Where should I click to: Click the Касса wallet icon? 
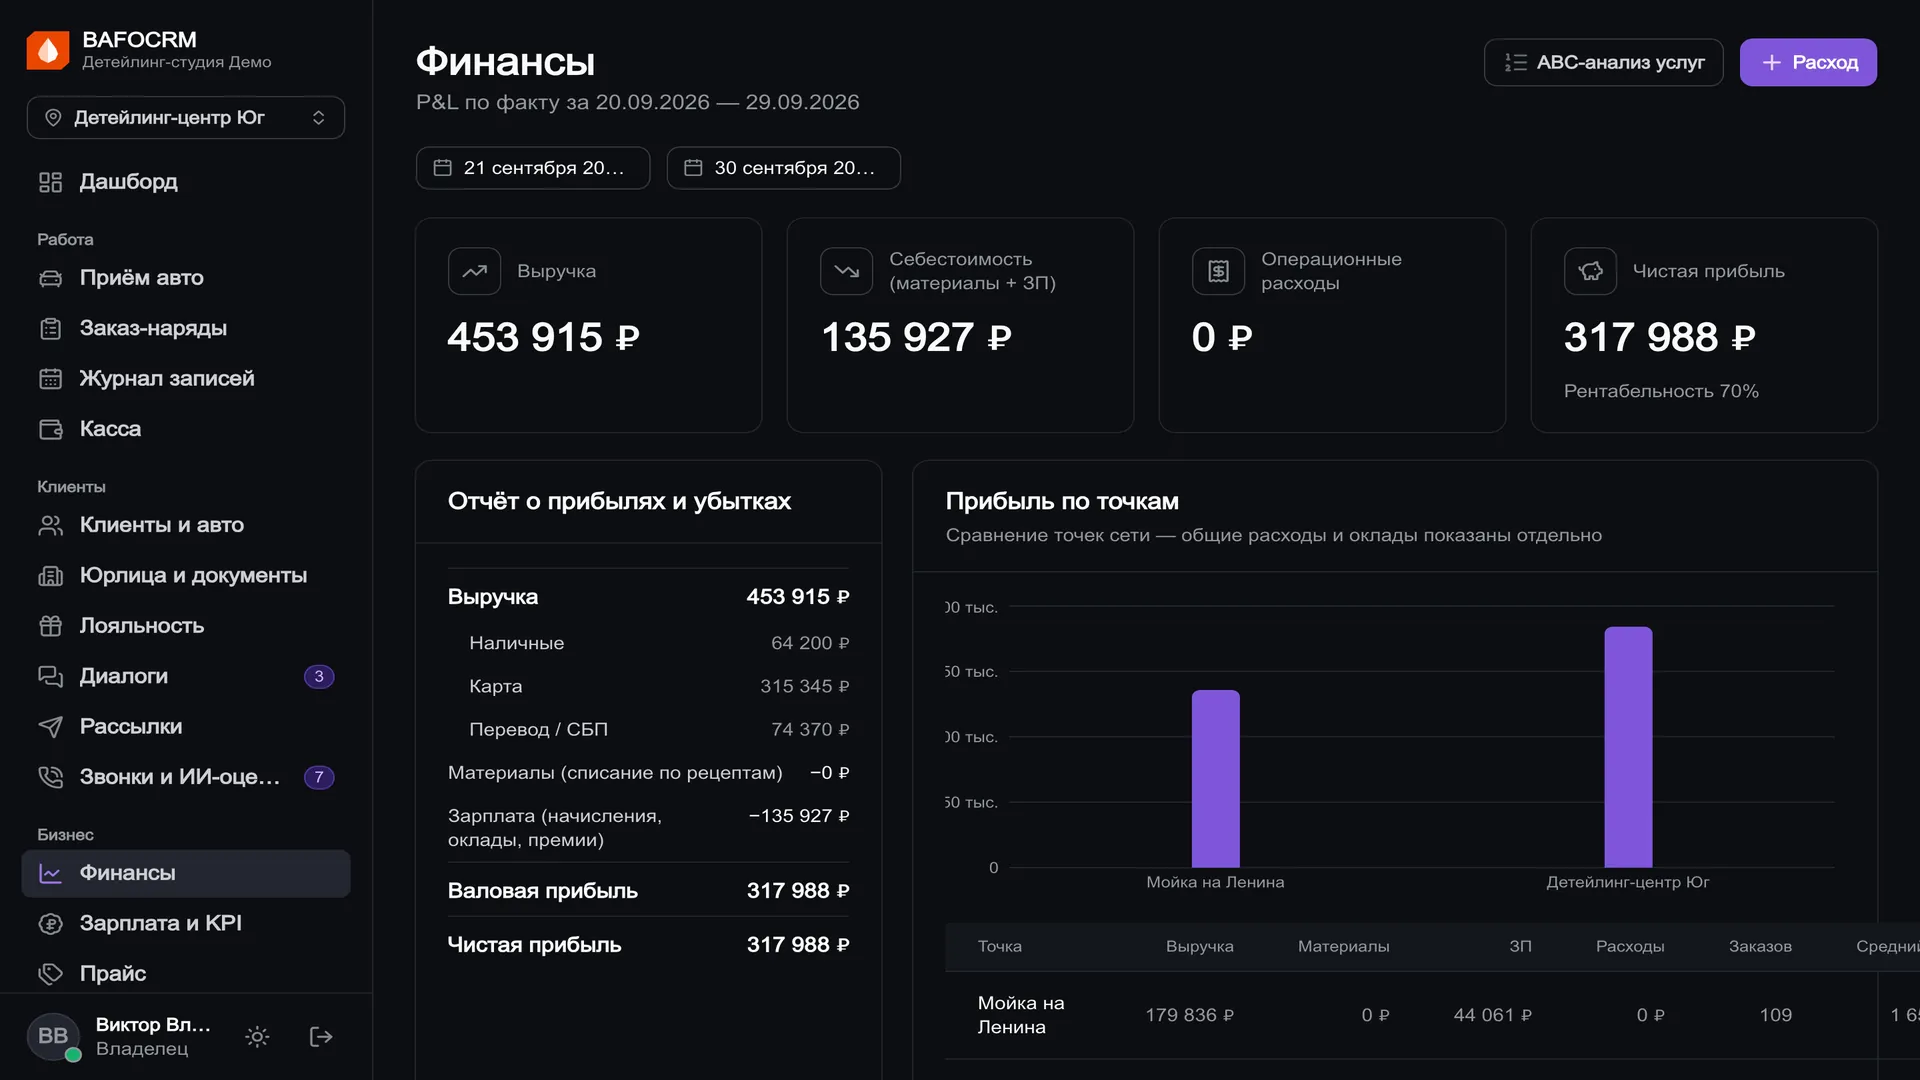(51, 429)
